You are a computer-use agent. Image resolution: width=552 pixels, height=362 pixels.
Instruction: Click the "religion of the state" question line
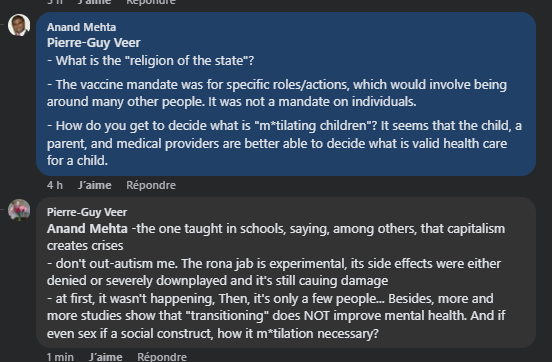[x=150, y=61]
